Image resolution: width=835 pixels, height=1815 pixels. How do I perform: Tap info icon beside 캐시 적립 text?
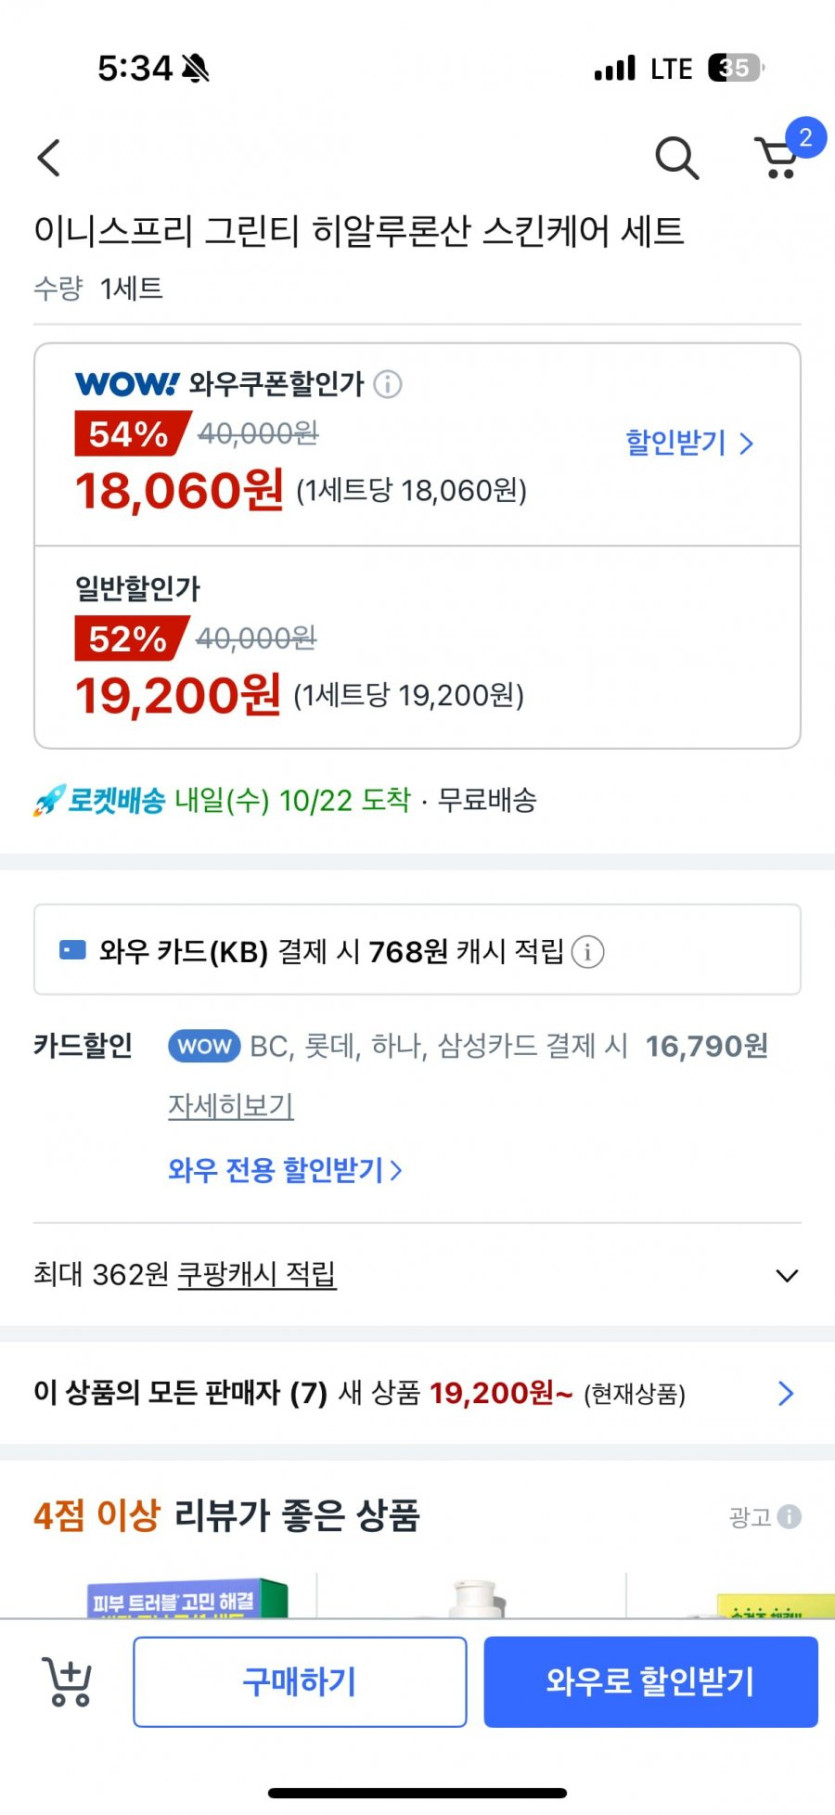(588, 952)
